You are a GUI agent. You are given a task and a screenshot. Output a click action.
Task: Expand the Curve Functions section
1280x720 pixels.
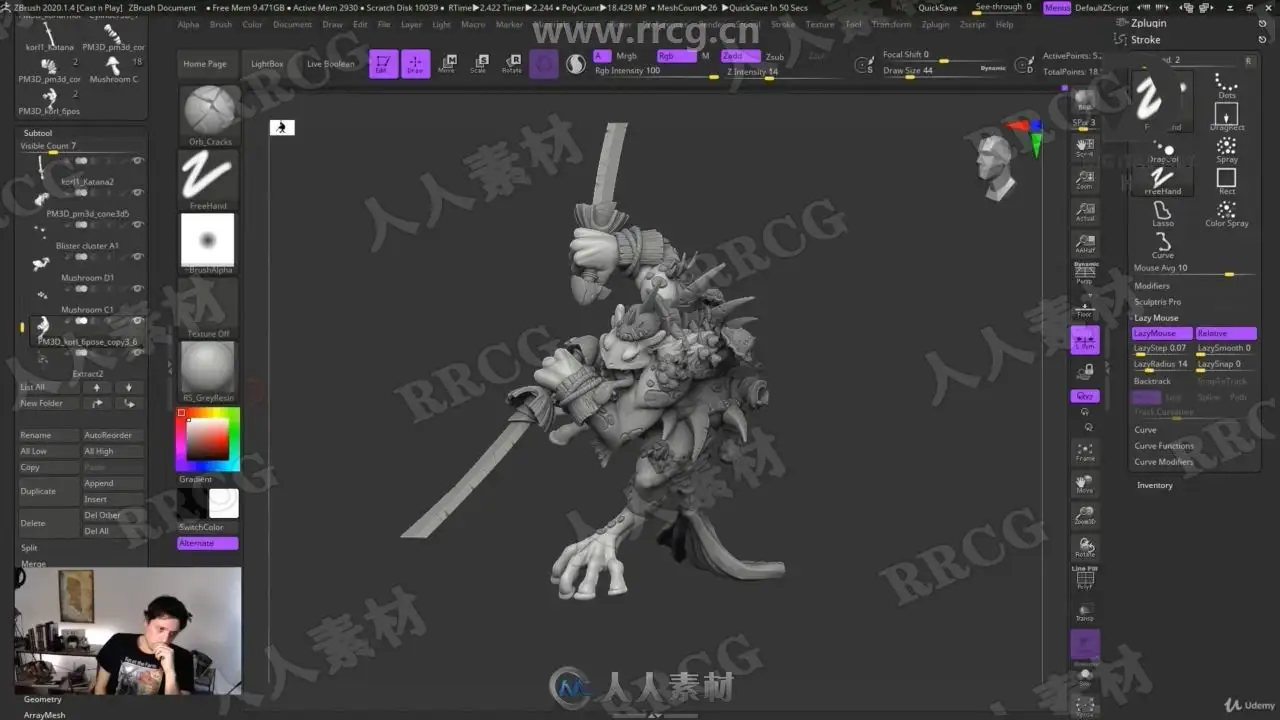click(x=1164, y=446)
